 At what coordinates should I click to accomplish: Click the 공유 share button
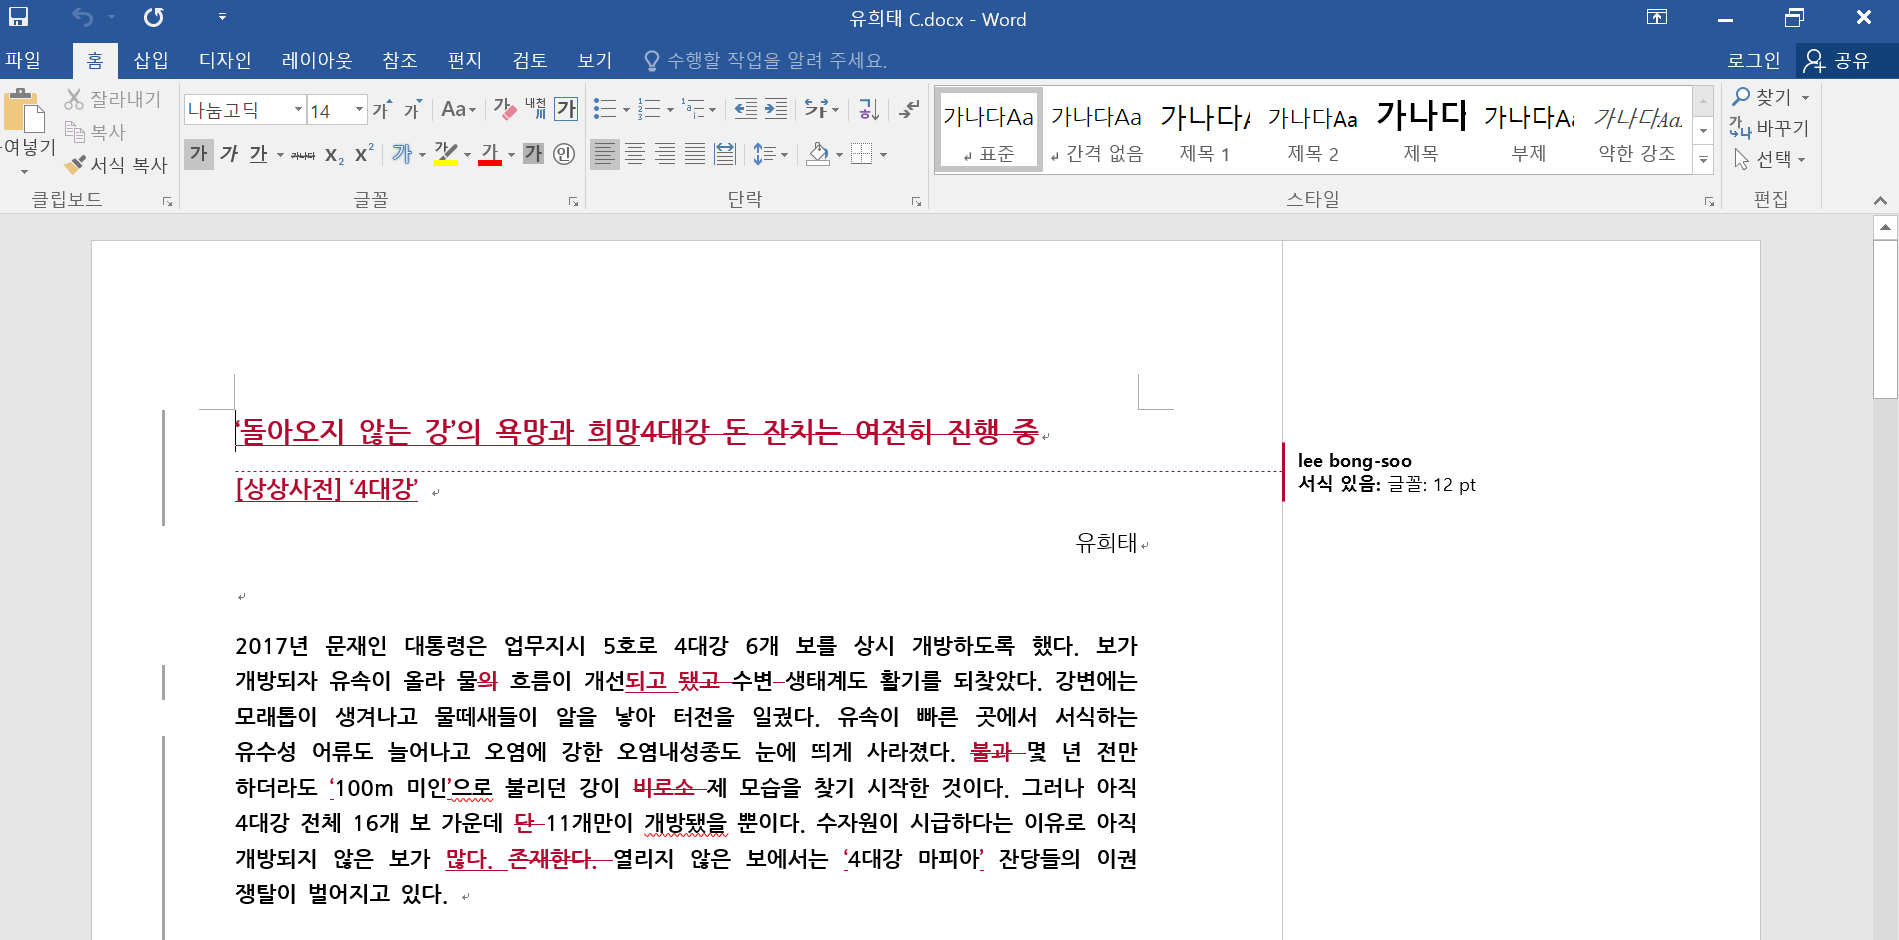tap(1838, 60)
